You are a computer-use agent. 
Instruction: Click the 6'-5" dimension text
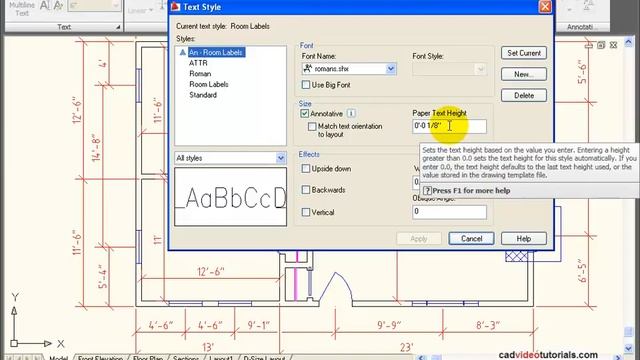[582, 269]
